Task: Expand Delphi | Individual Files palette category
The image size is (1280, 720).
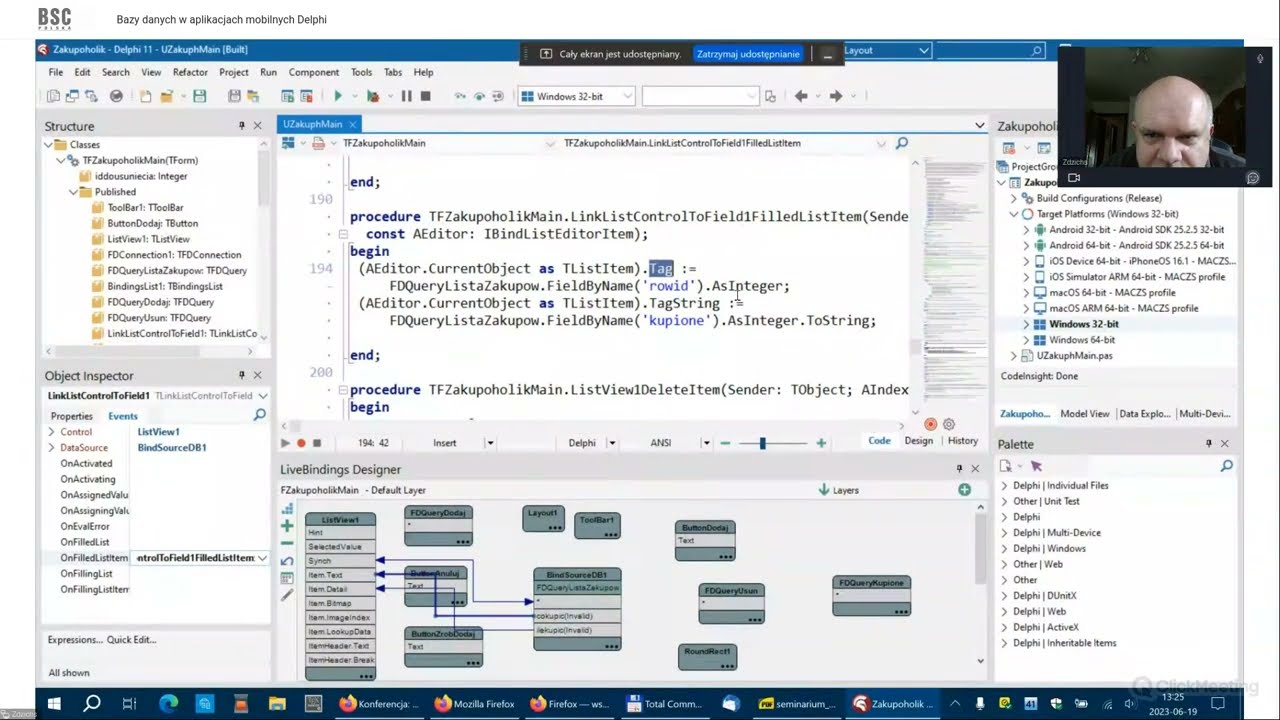Action: tap(1005, 486)
